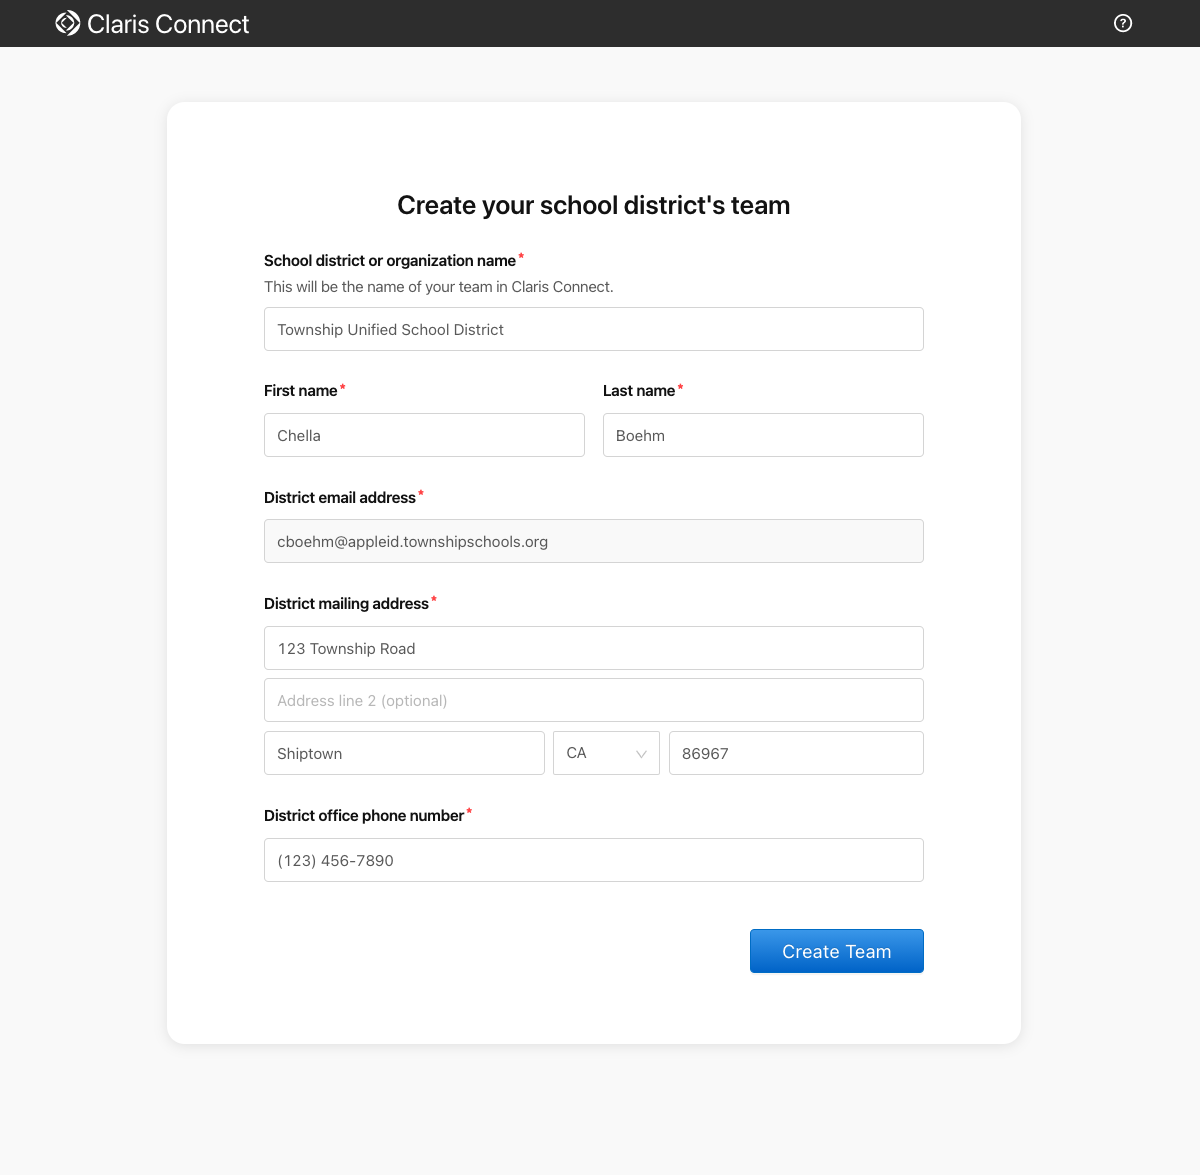Click the school district name field
This screenshot has height=1175, width=1200.
[x=593, y=329]
